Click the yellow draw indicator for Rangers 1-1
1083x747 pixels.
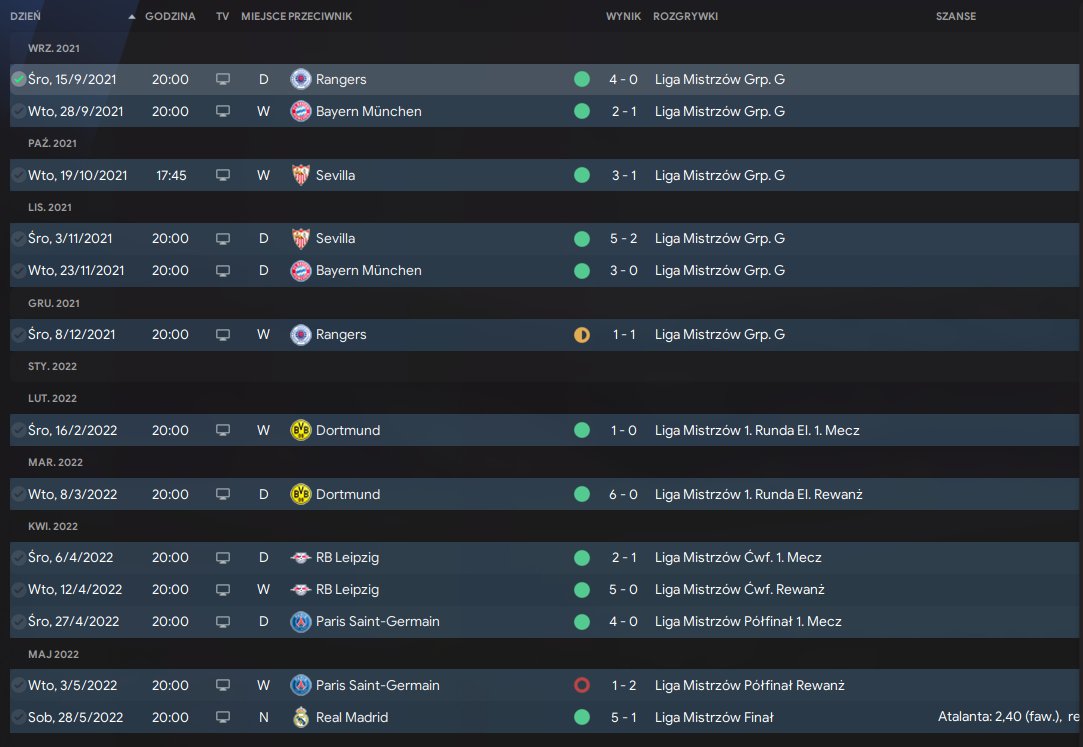(x=582, y=334)
